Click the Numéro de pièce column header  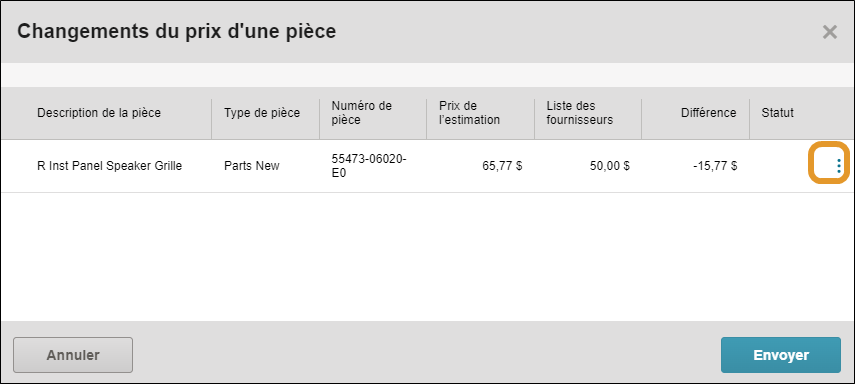click(362, 113)
